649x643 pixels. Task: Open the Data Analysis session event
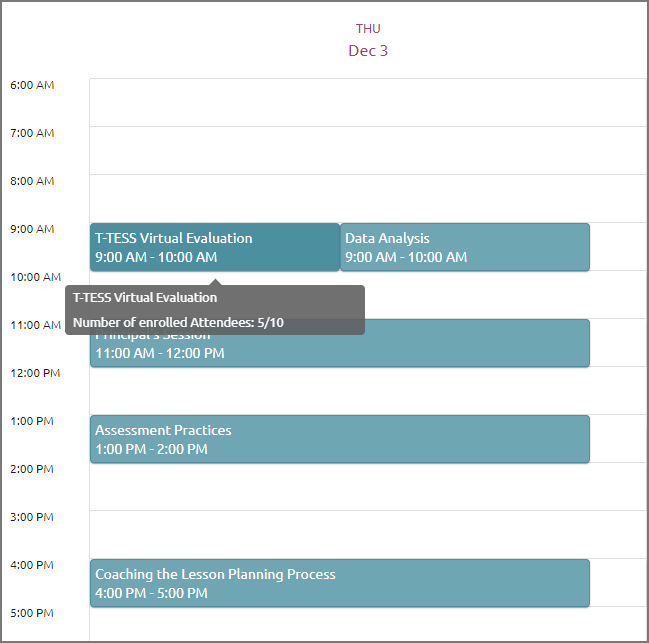465,247
